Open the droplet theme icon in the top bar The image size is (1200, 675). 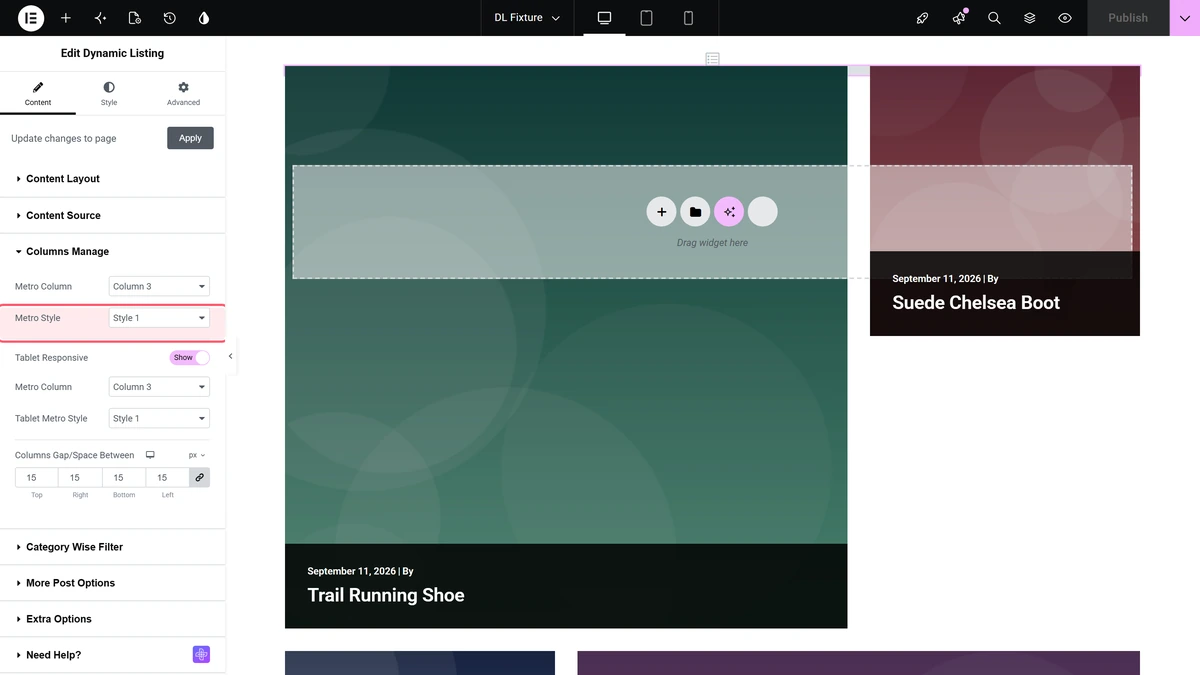point(204,18)
